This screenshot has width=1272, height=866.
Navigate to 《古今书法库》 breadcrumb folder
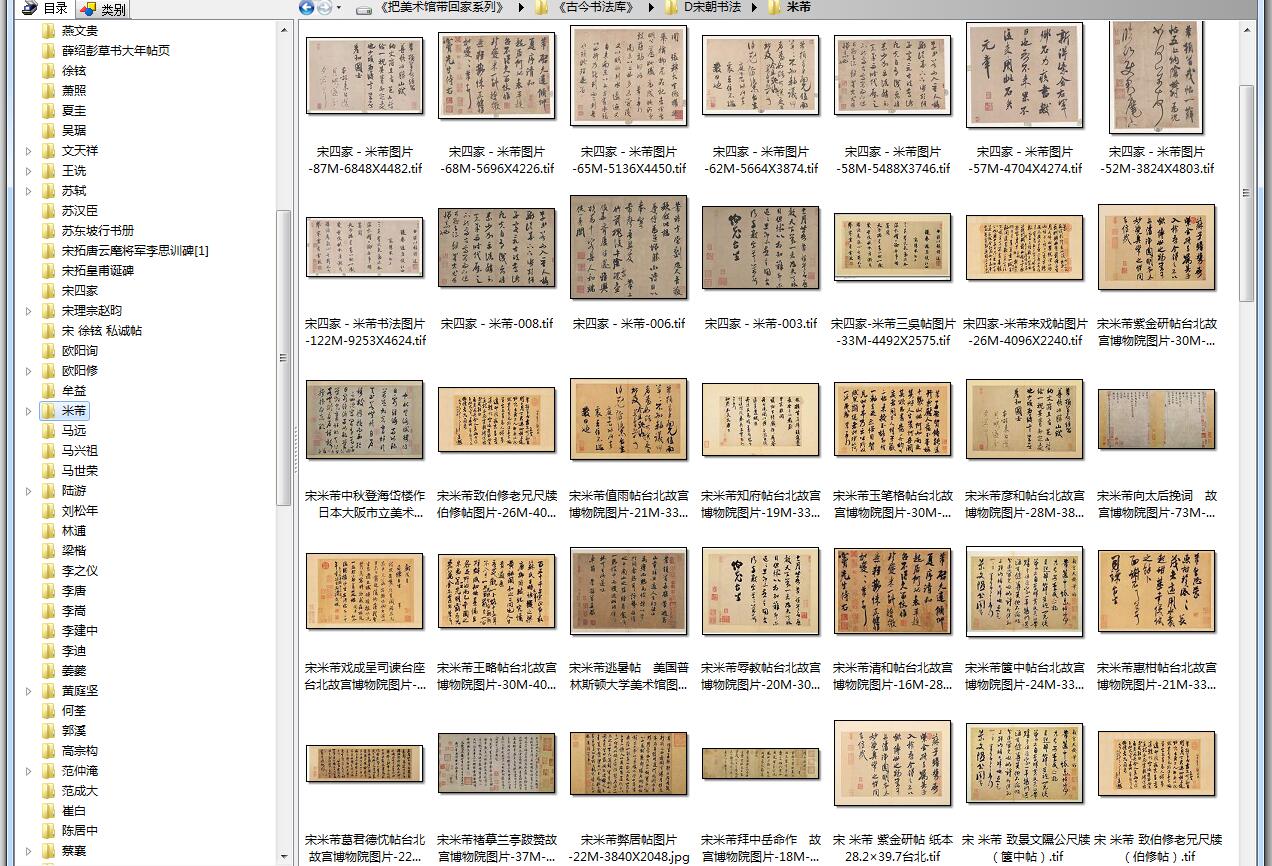pyautogui.click(x=594, y=7)
